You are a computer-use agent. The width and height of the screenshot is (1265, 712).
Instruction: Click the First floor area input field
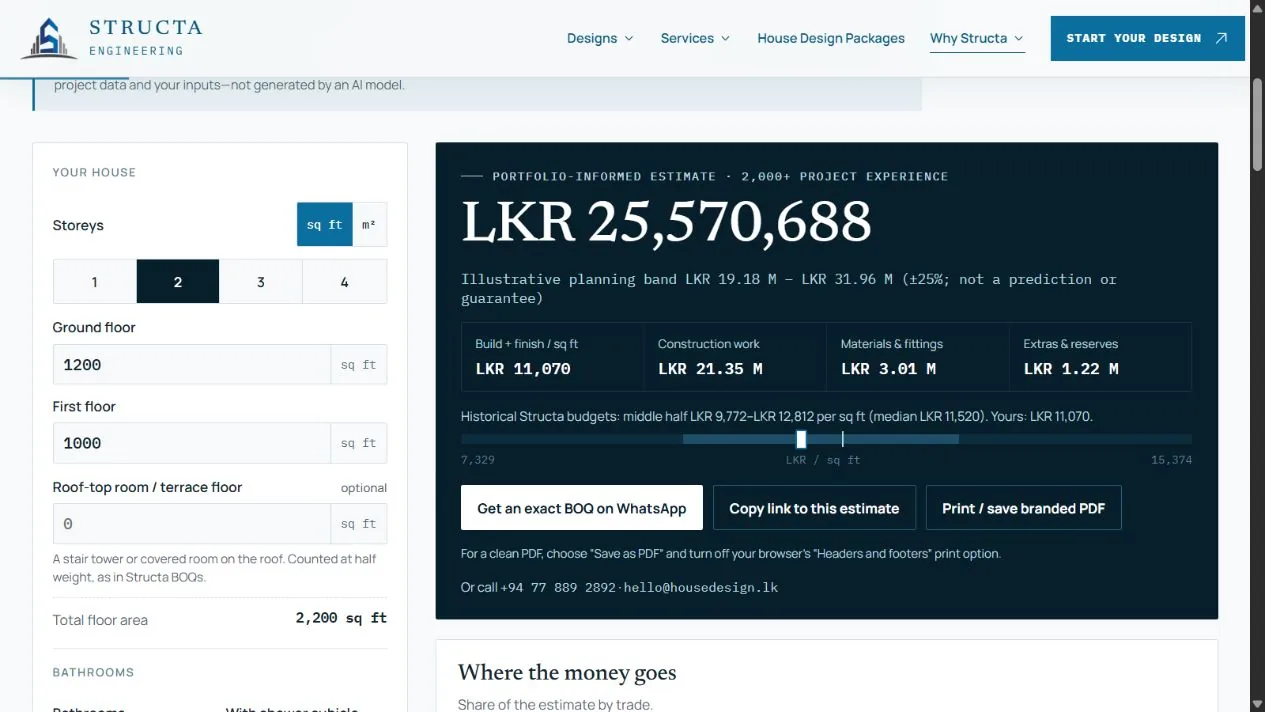192,443
